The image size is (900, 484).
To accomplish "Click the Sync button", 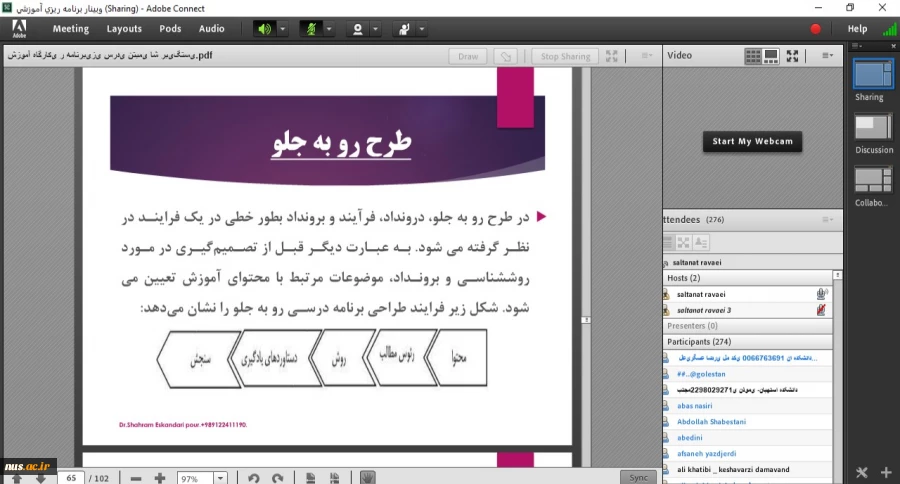I will [x=638, y=478].
